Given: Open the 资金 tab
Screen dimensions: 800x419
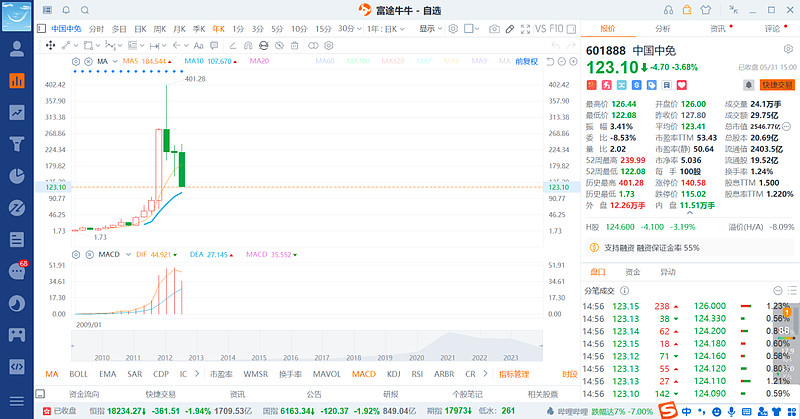Looking at the screenshot, I should click(633, 272).
